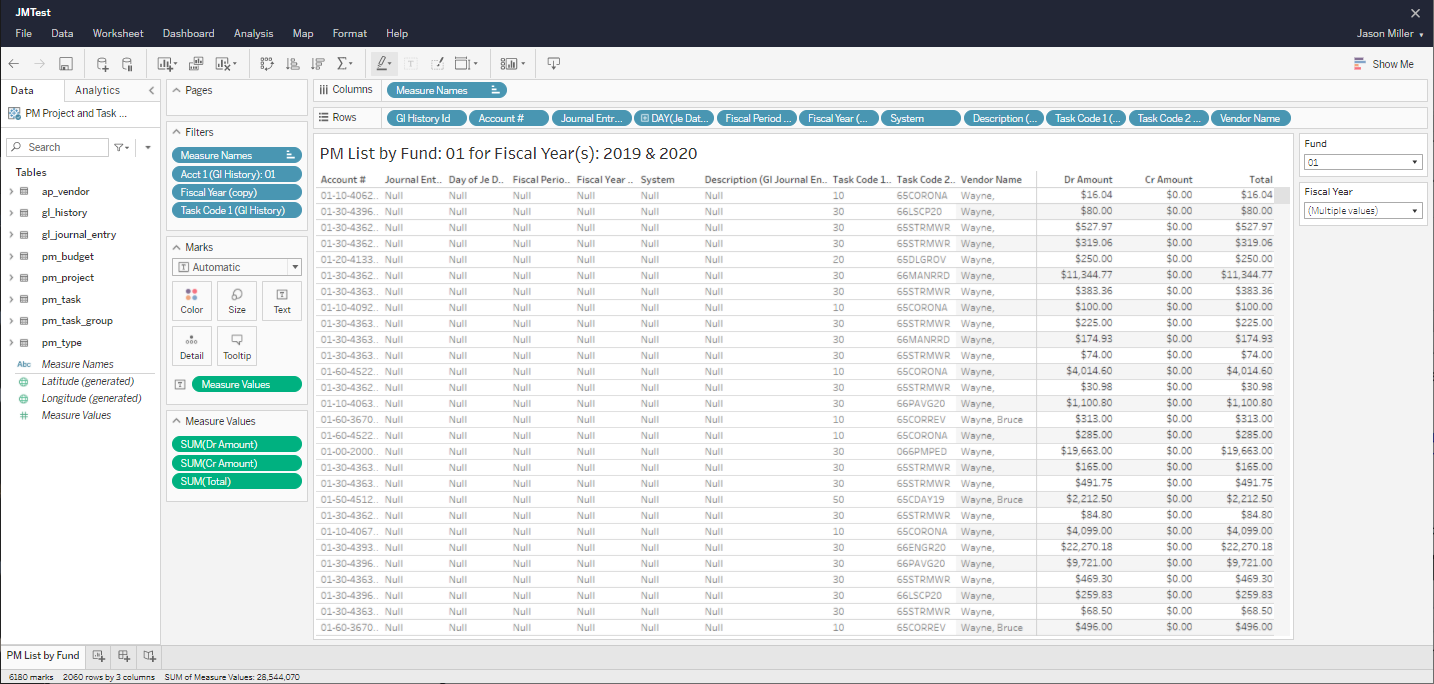Open the Fit view sizing dropdown

pos(466,64)
